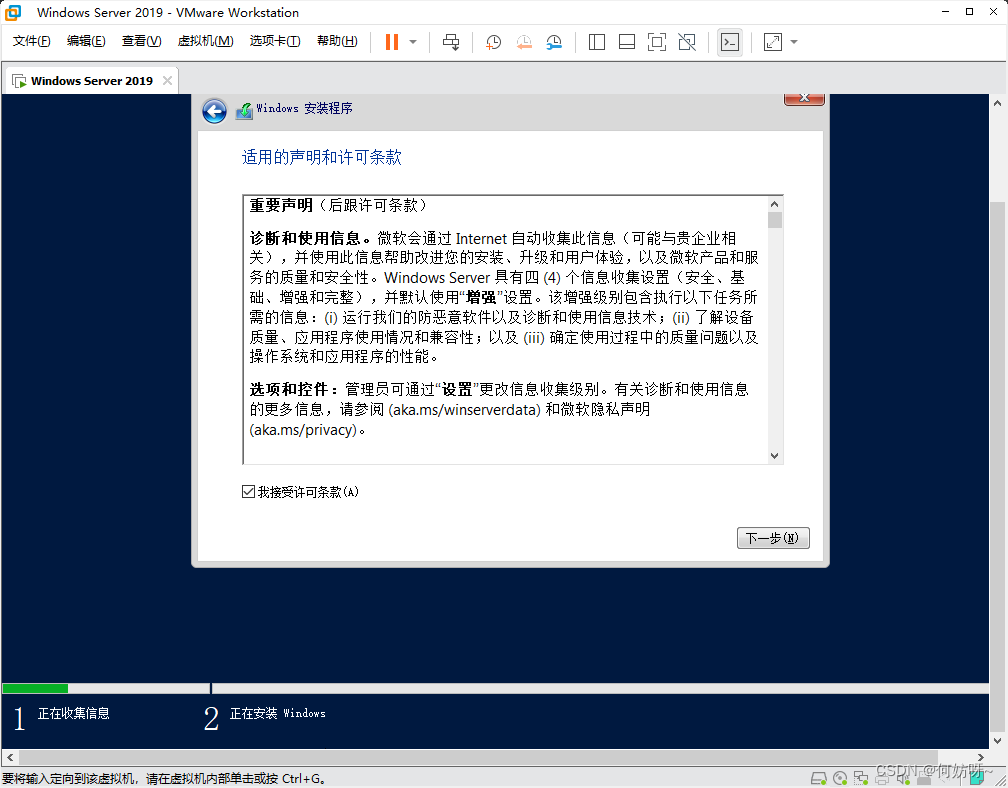Click the network adapter status icon
Screen dimensions: 1008x788
(x=861, y=779)
